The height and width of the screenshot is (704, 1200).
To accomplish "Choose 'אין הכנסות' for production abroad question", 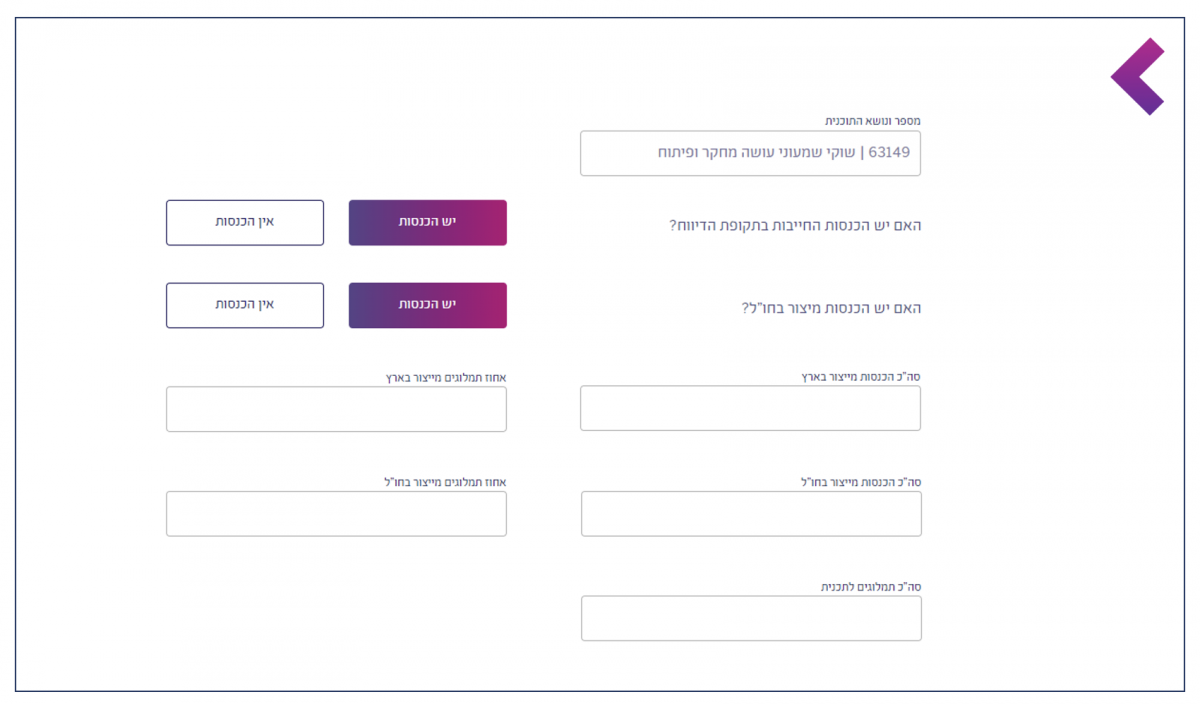I will [x=245, y=305].
